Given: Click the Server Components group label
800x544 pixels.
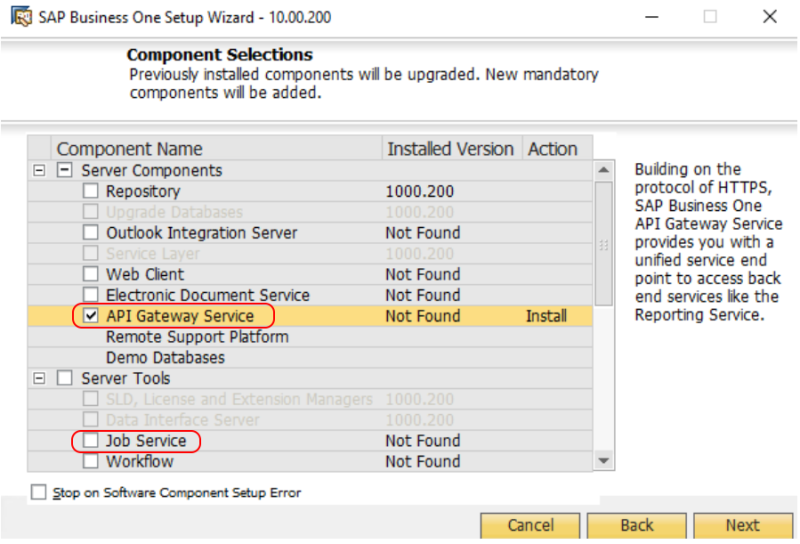Looking at the screenshot, I should (x=152, y=170).
